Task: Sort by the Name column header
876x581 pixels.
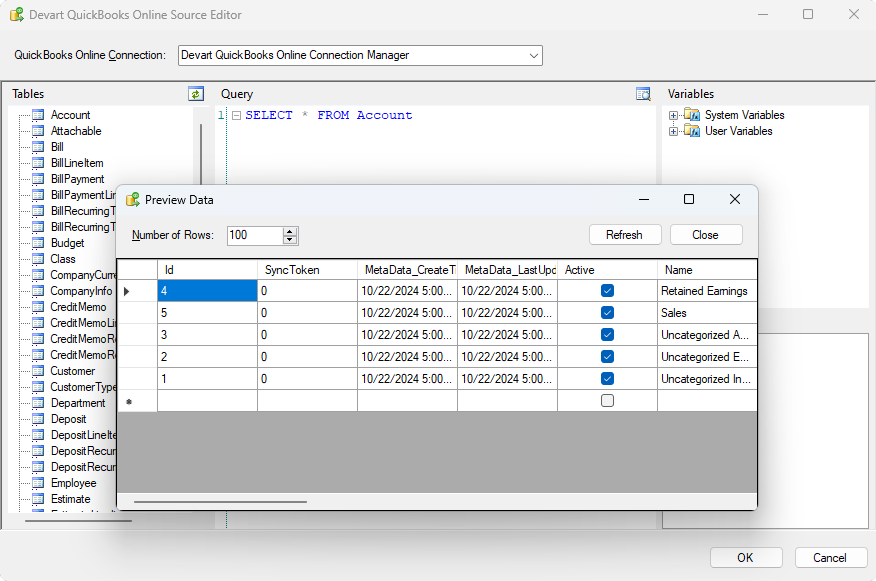Action: click(x=705, y=270)
